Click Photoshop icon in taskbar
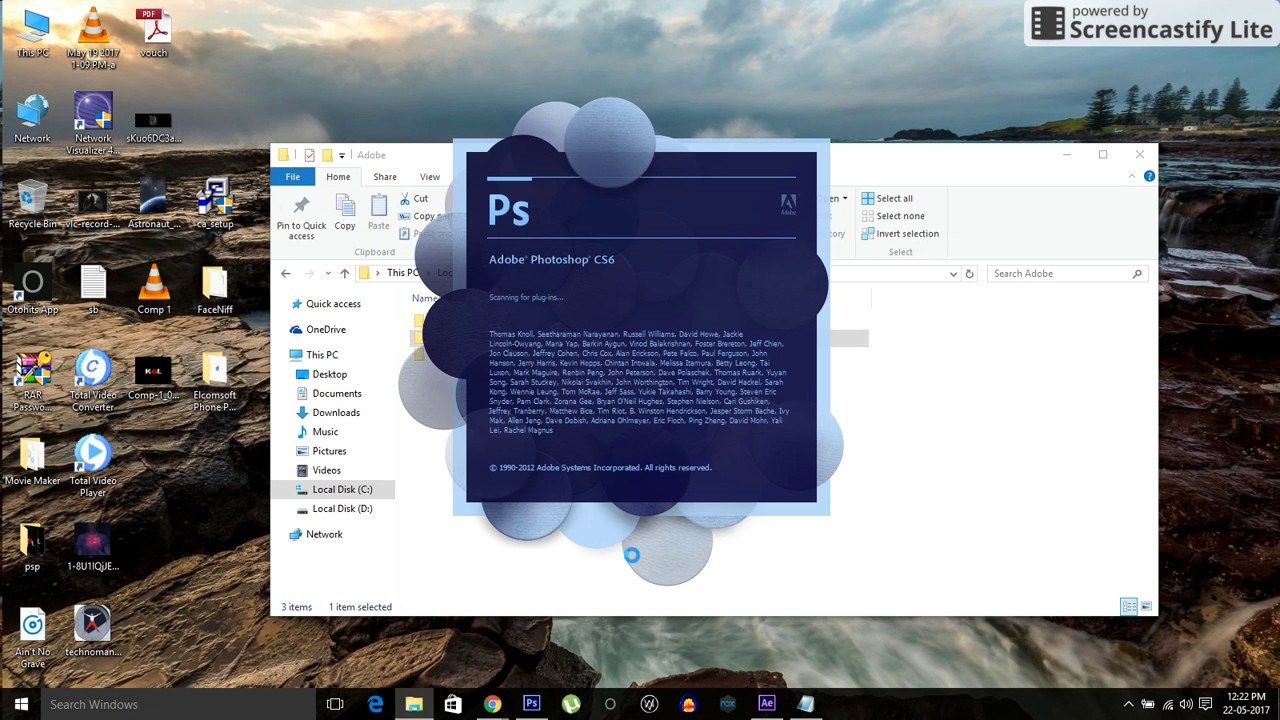The width and height of the screenshot is (1280, 720). pos(531,704)
